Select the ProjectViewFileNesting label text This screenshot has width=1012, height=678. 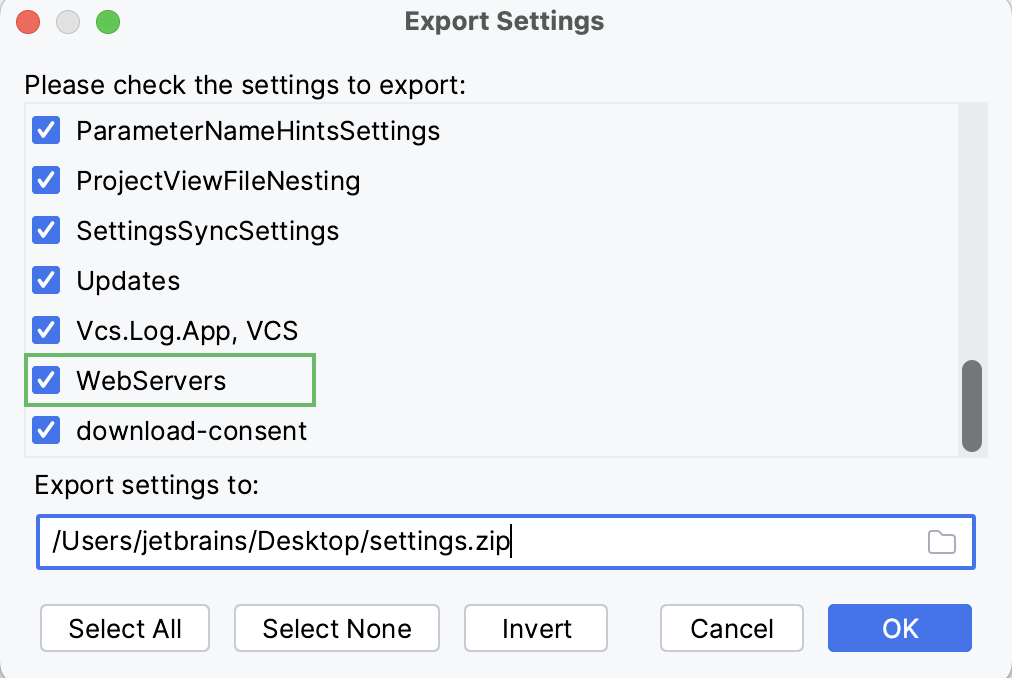[x=218, y=181]
